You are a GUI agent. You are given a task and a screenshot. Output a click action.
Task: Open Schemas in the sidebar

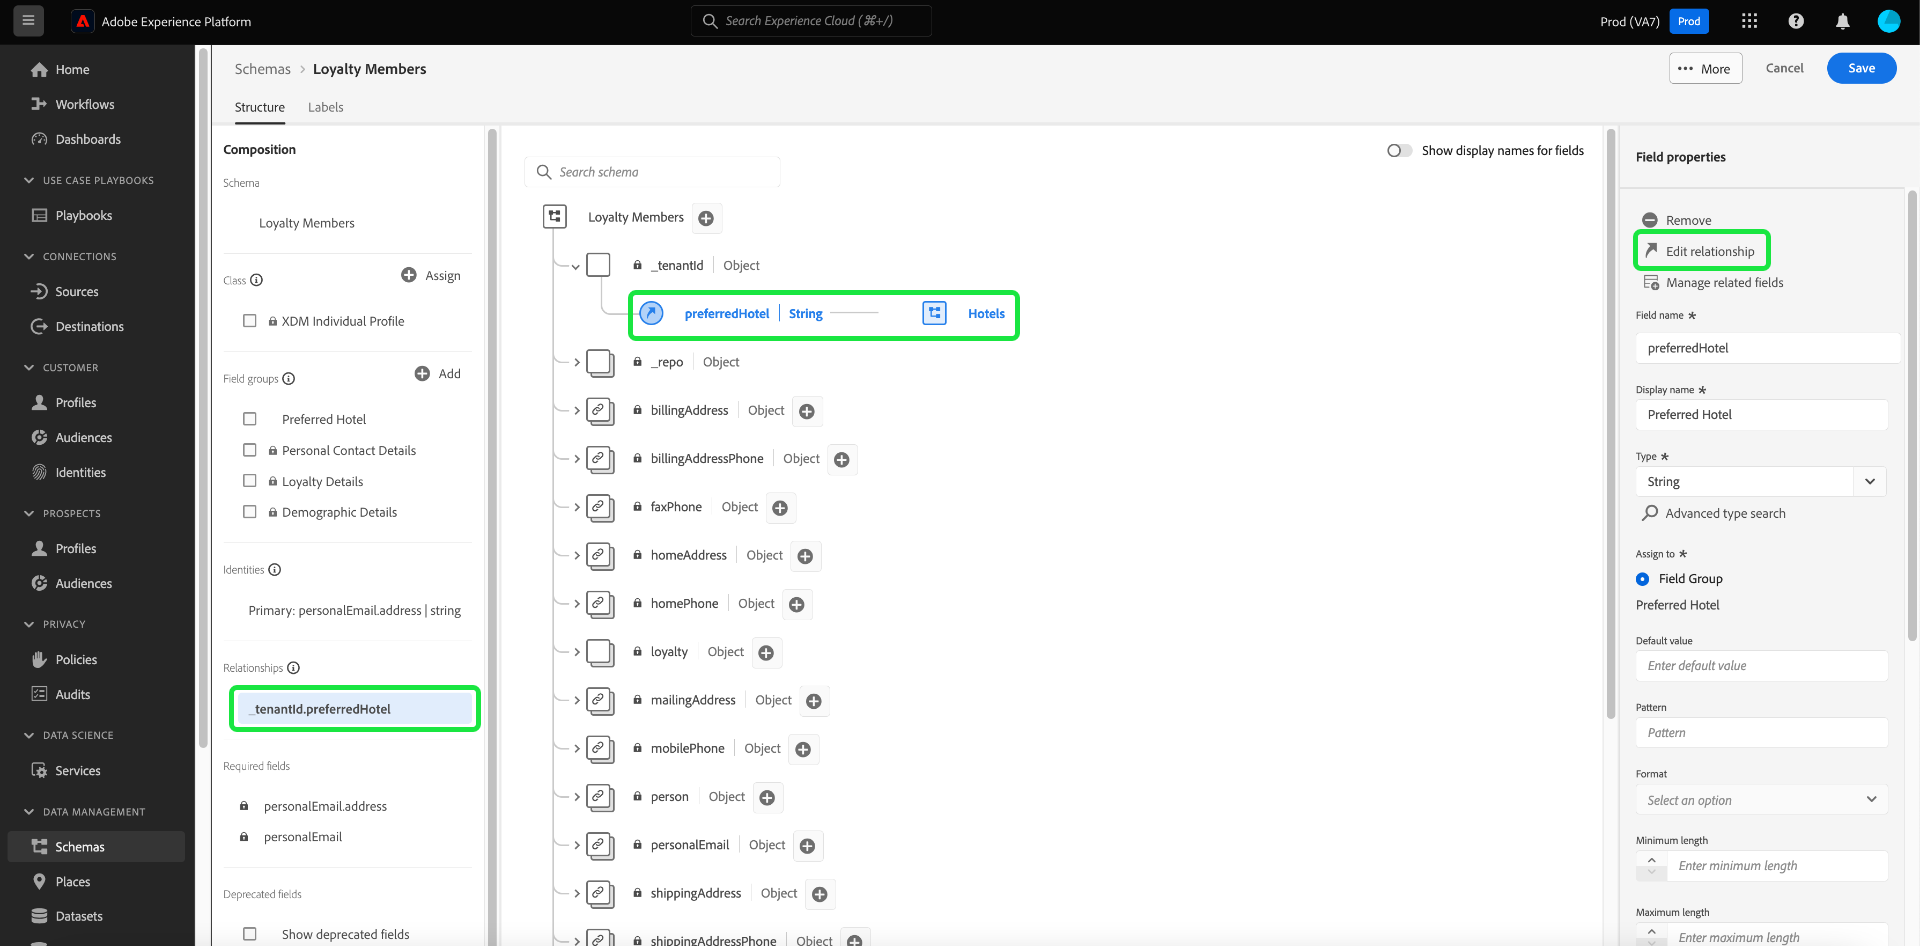[96, 847]
